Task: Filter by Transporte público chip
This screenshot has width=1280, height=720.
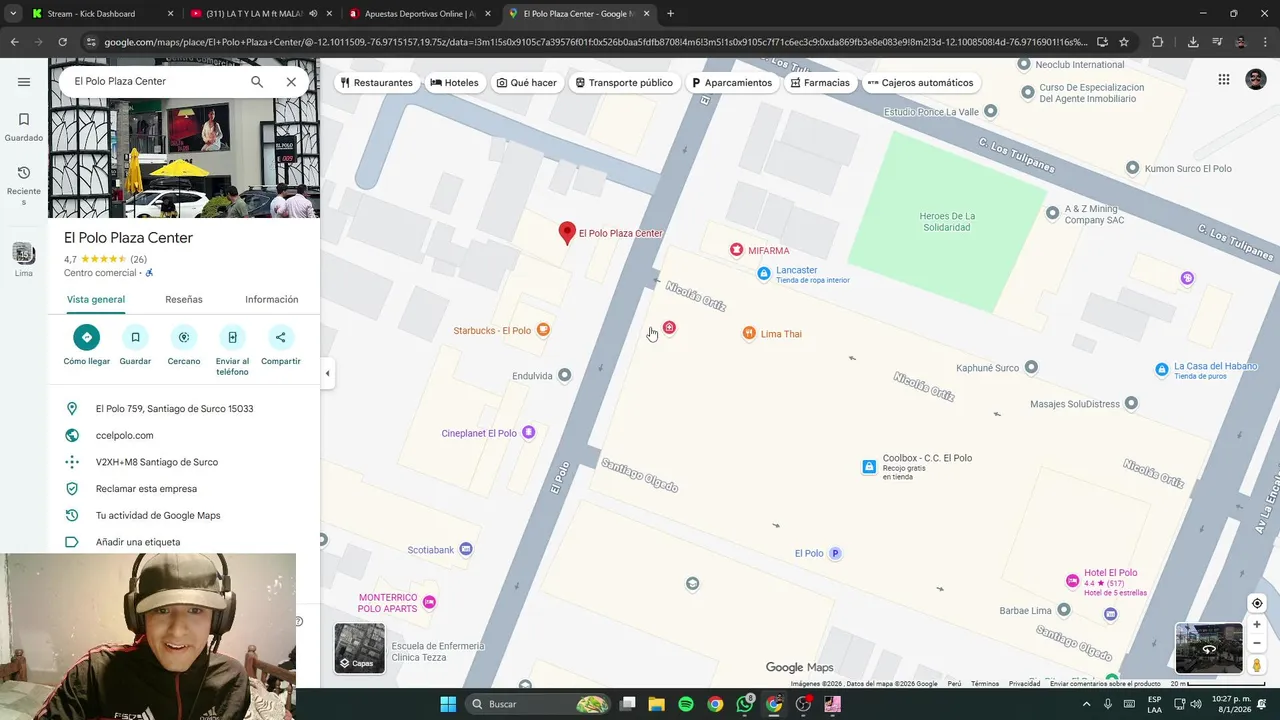Action: pyautogui.click(x=624, y=83)
